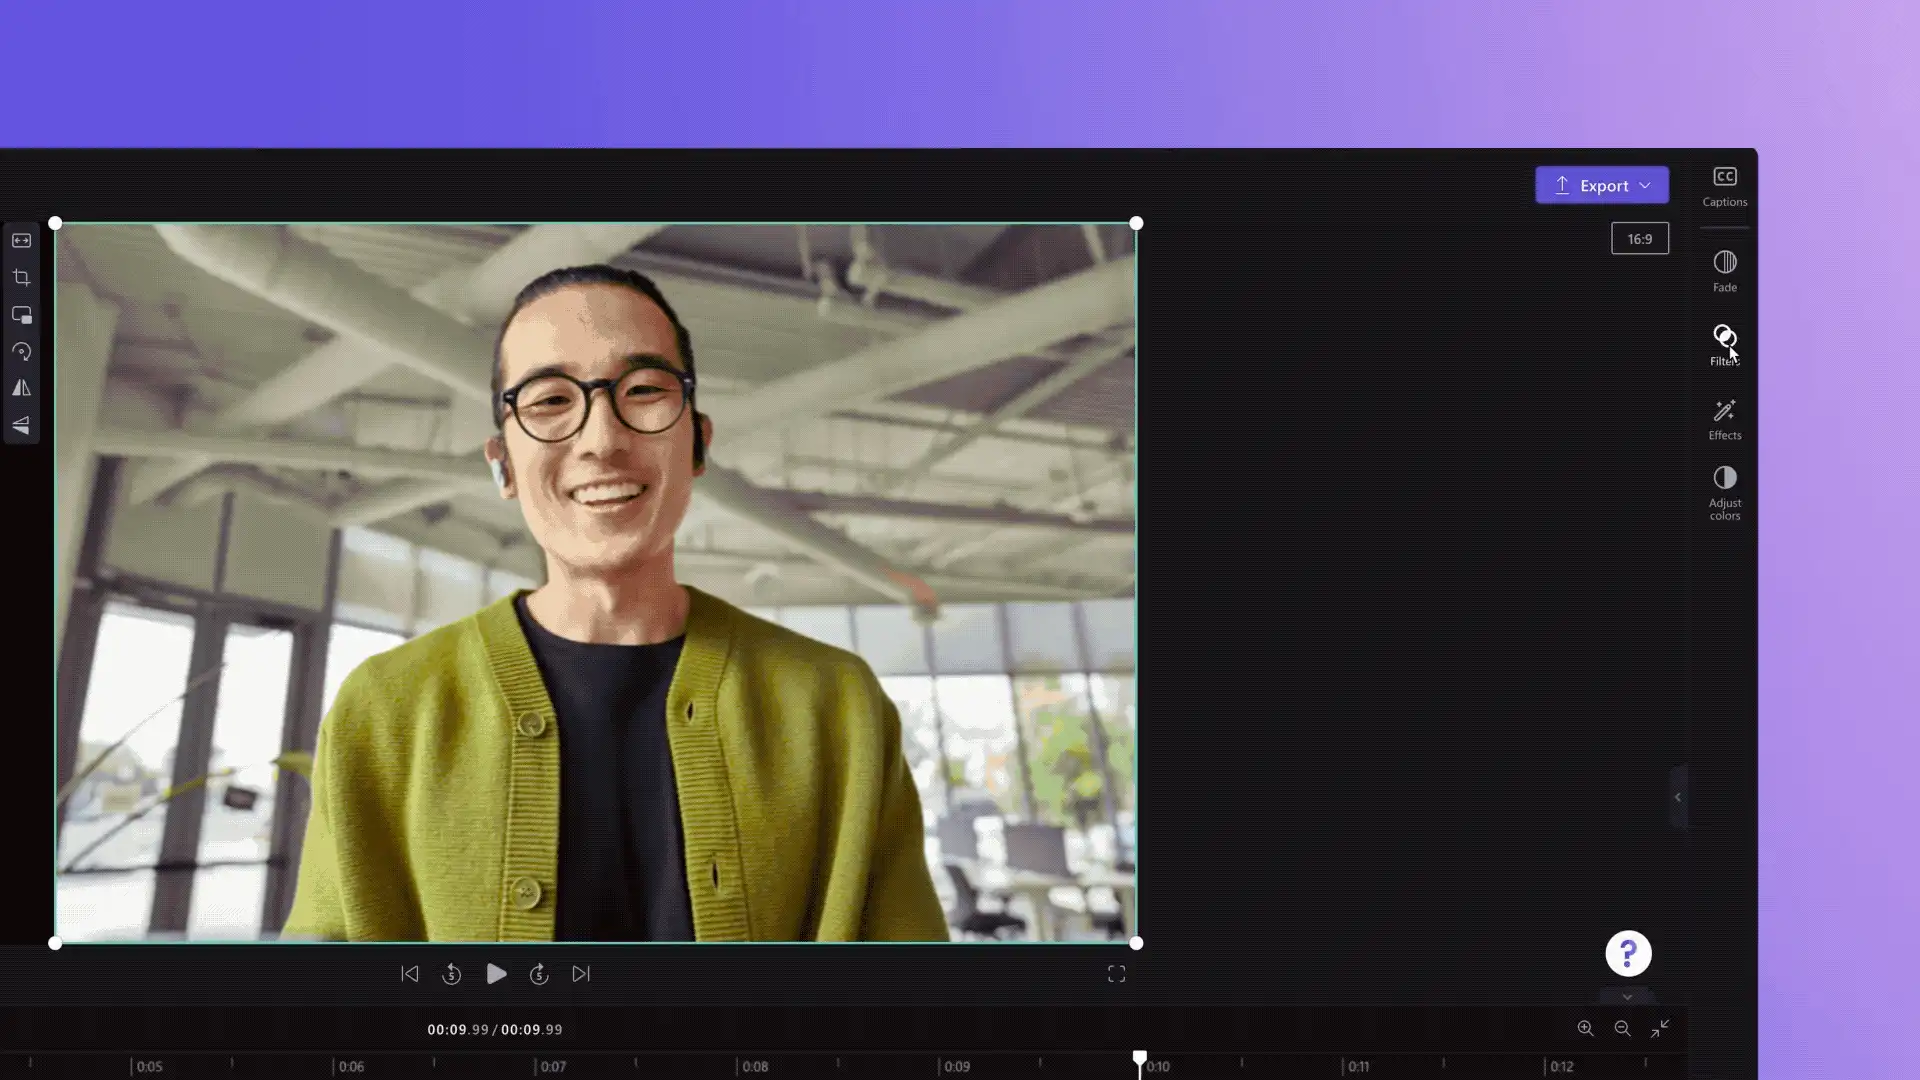Open the Effects panel
Screen dimensions: 1920x1080
click(x=1724, y=420)
